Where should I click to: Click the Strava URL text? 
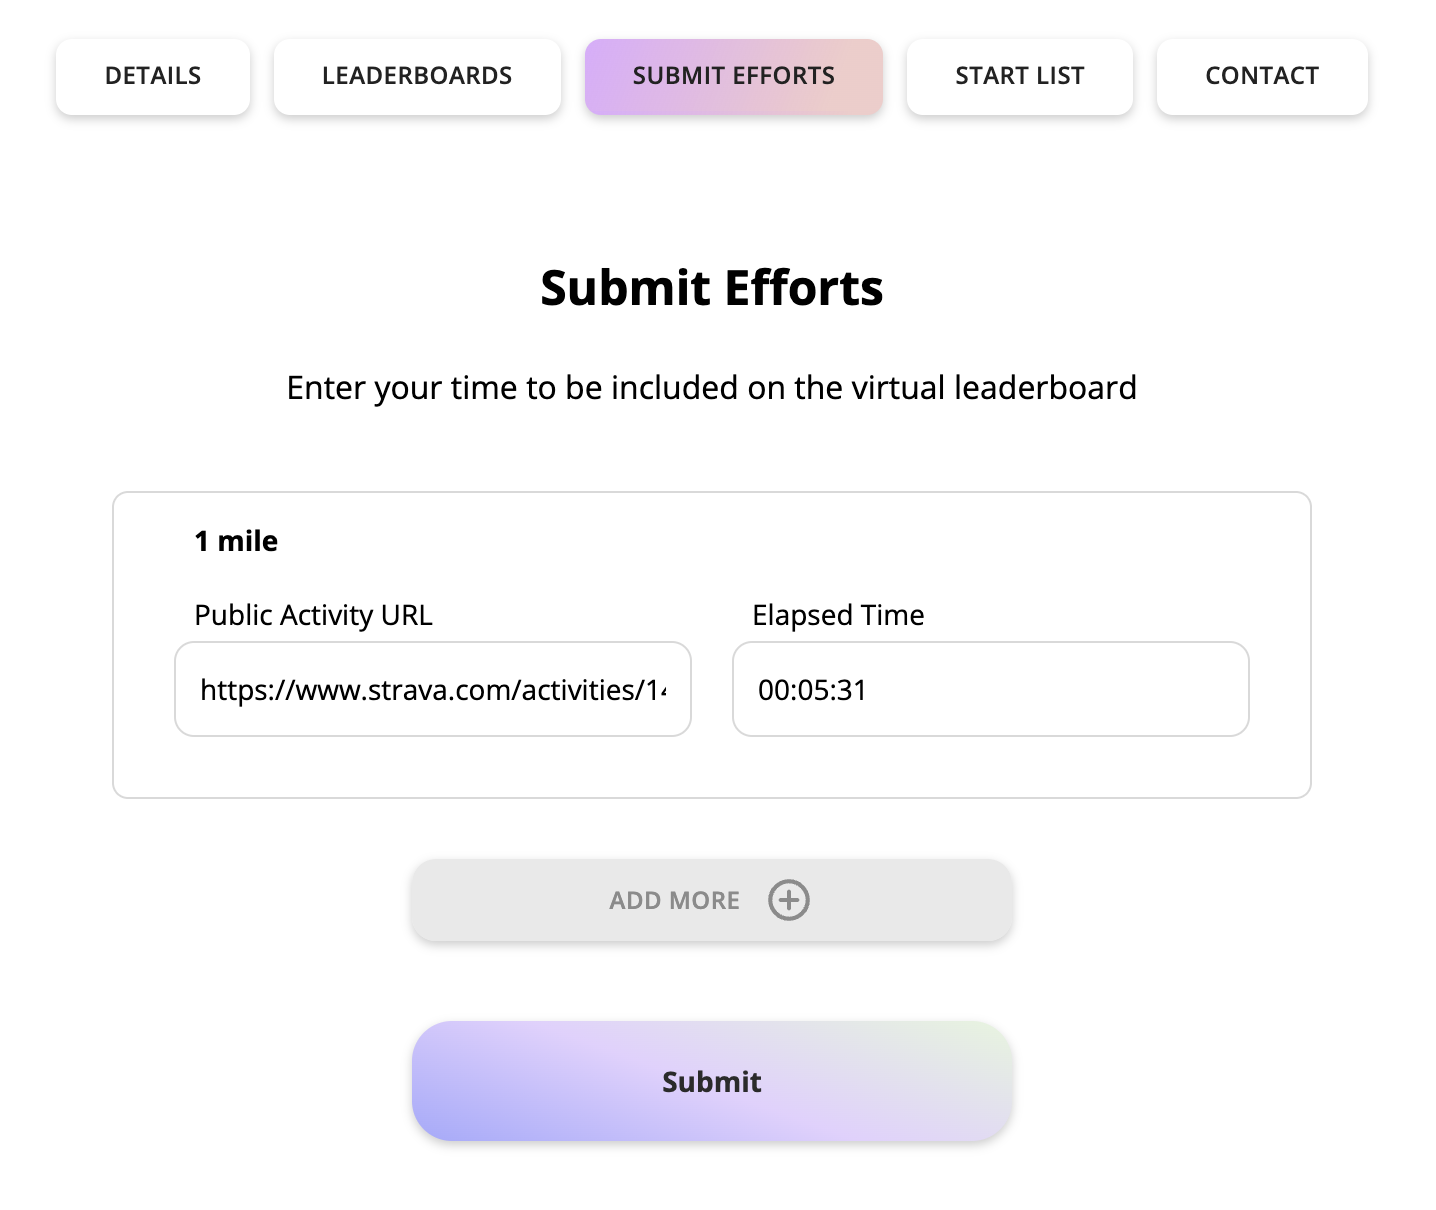click(432, 690)
